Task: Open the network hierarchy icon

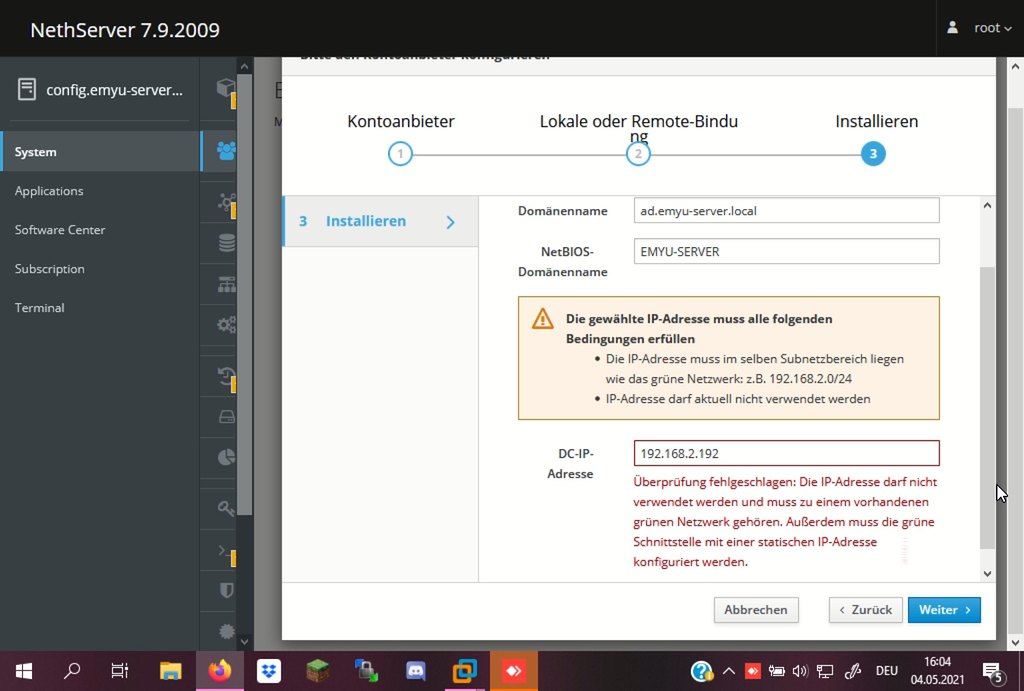Action: coord(226,284)
